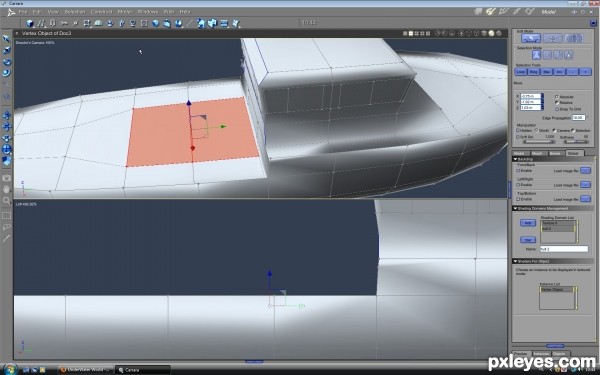600x375 pixels.
Task: Click the cube primitive insert icon in top toolbar
Action: (29, 23)
